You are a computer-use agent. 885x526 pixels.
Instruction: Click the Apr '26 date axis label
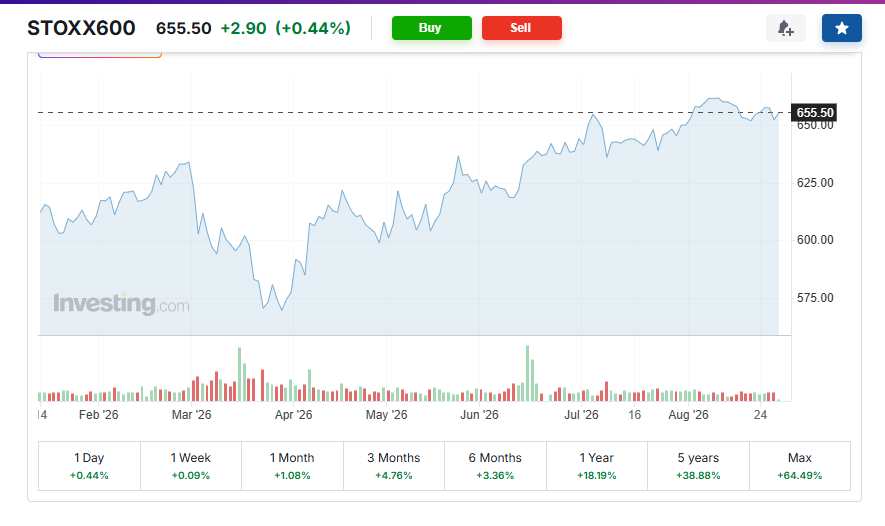coord(293,415)
